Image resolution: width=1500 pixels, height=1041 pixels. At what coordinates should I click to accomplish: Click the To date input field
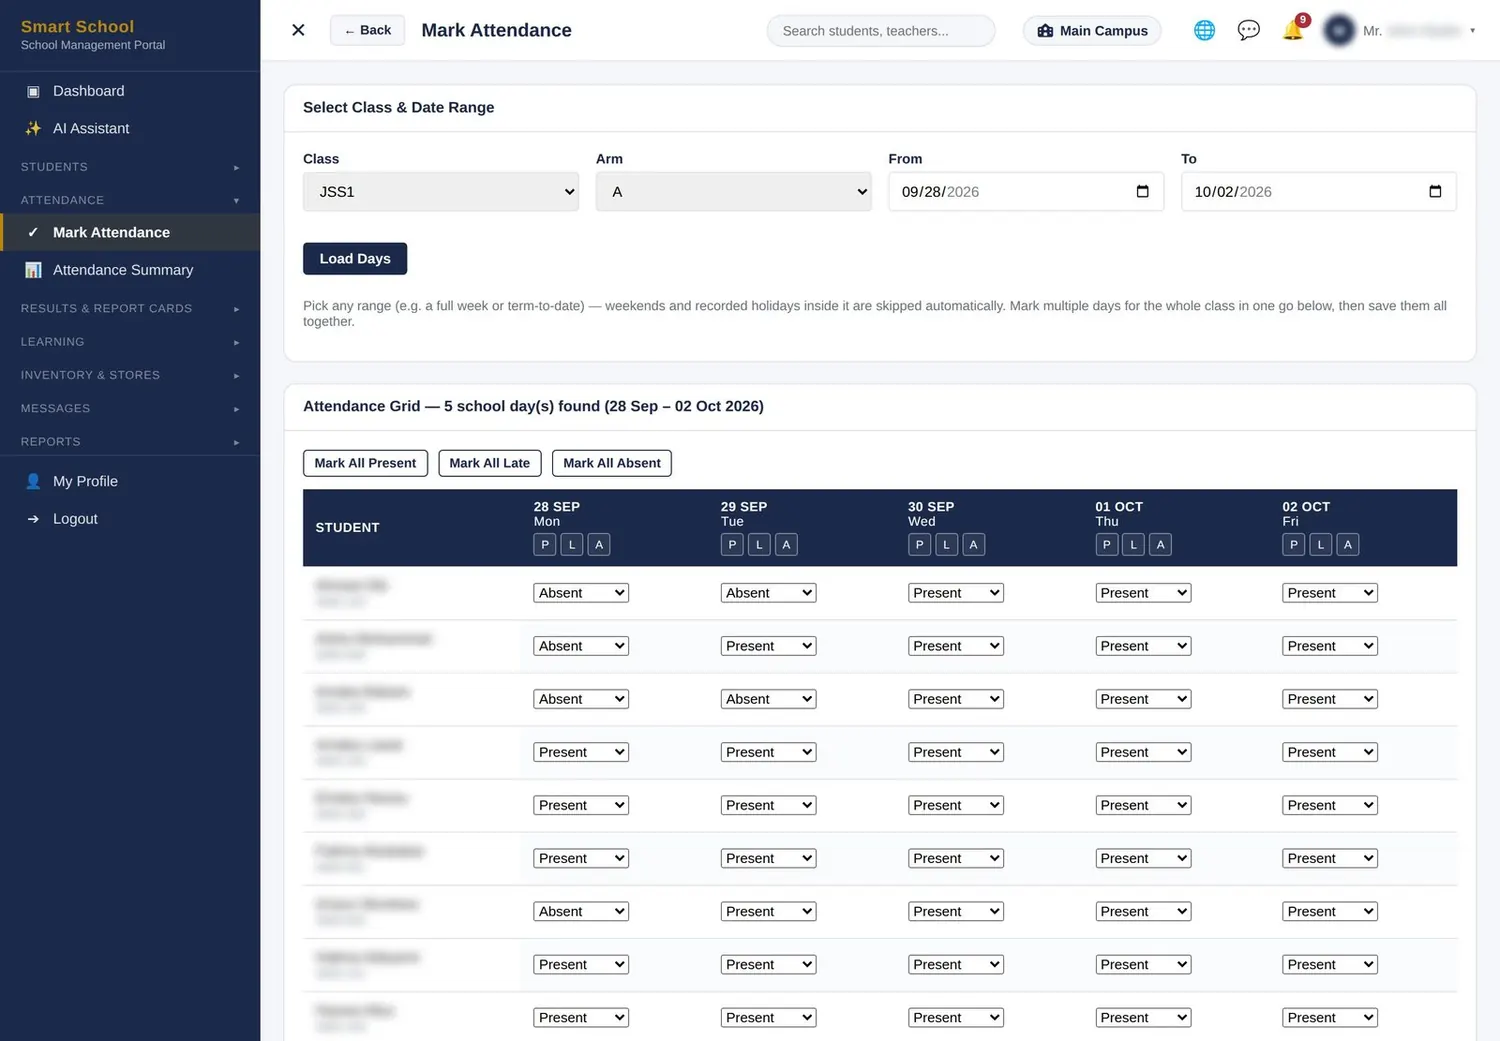point(1318,191)
